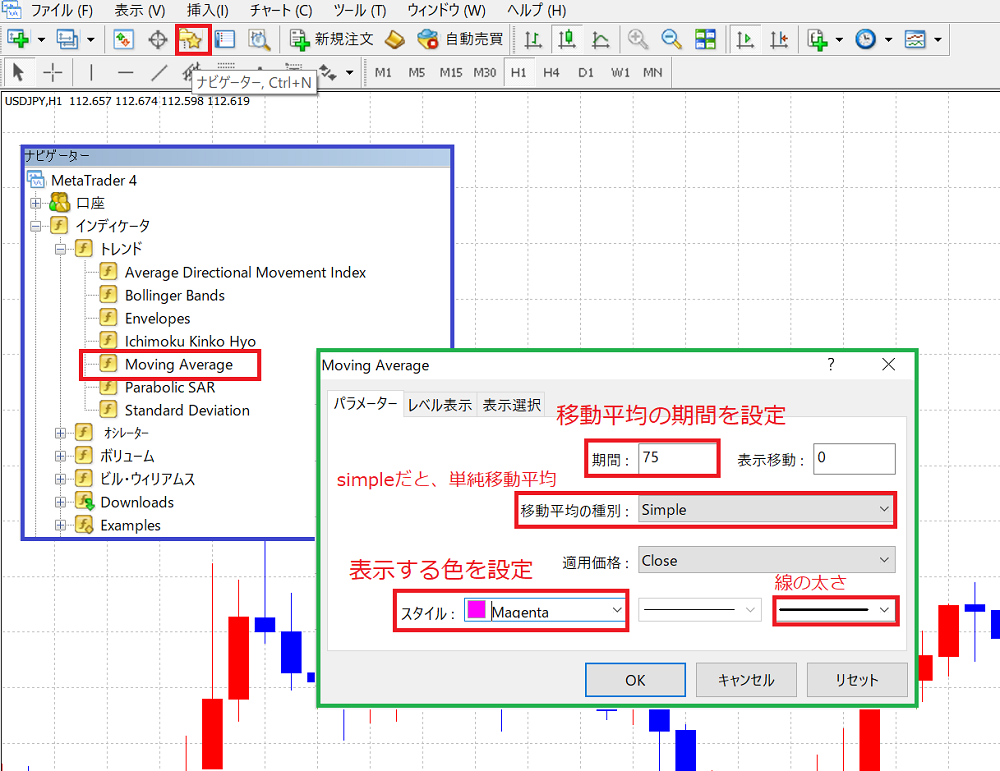Click the tile windows icon
This screenshot has height=771, width=1000.
coord(705,40)
